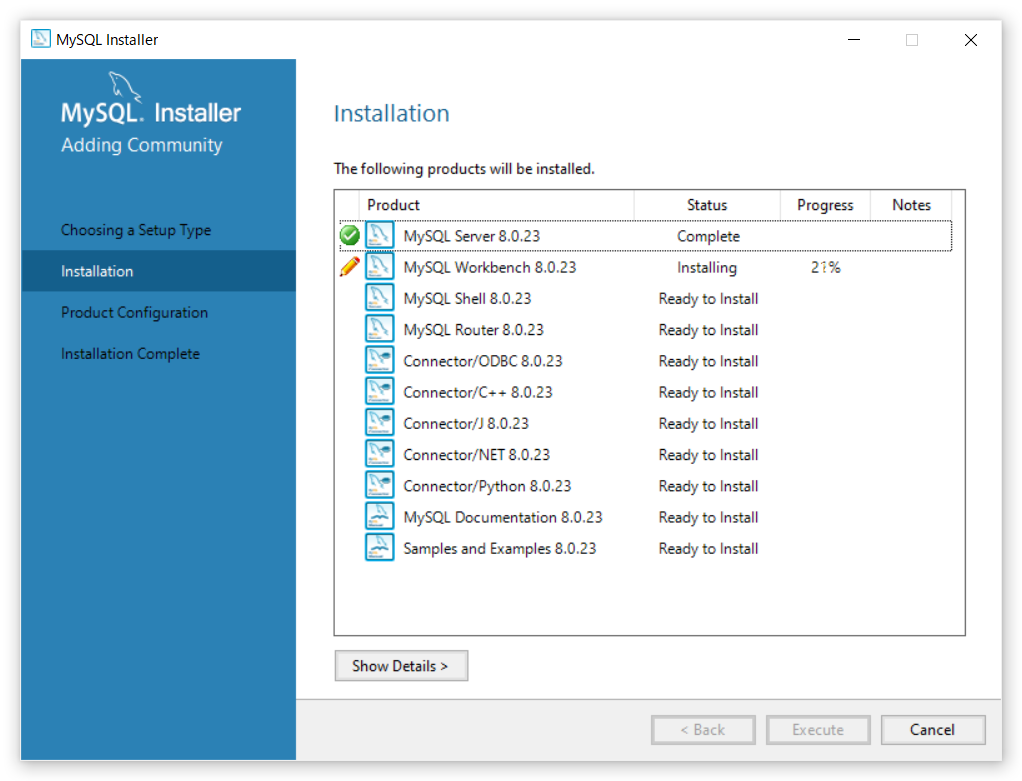Click the MySQL Server 8.0.23 product icon
The height and width of the screenshot is (781, 1022).
[x=379, y=235]
